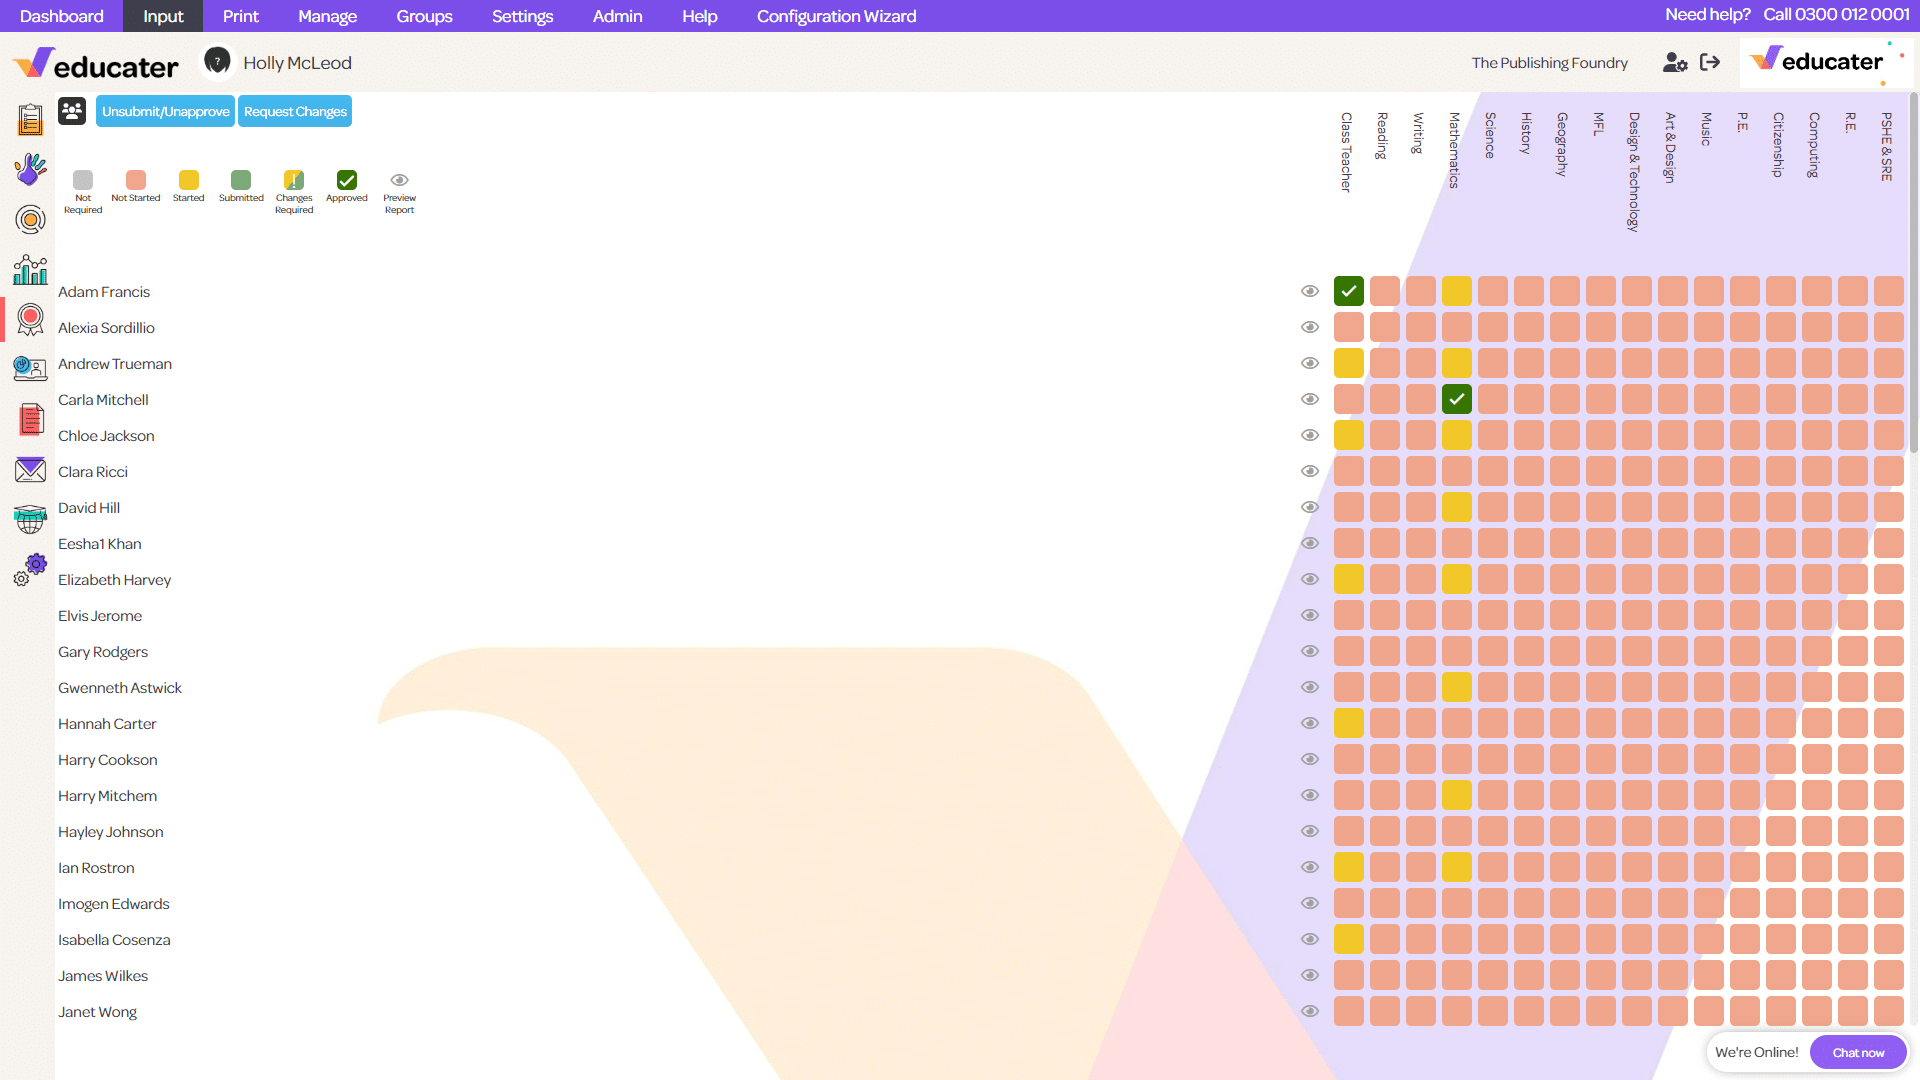
Task: Open the red document sidebar icon
Action: (30, 419)
